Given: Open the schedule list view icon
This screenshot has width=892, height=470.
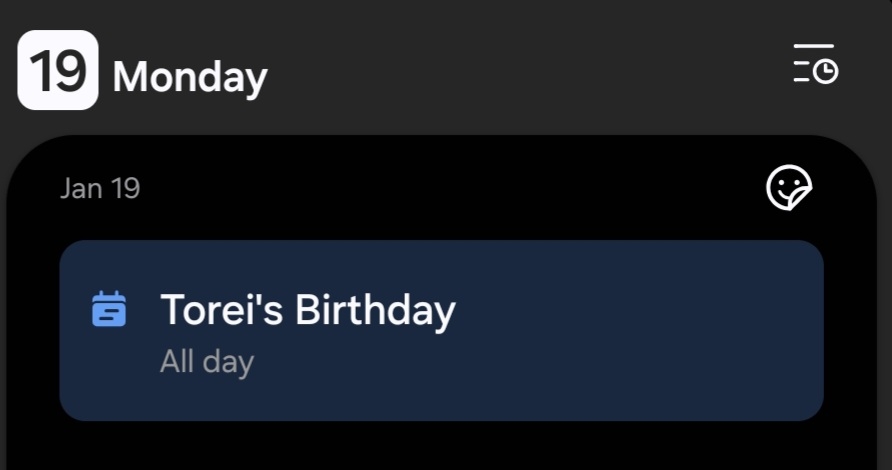Looking at the screenshot, I should click(814, 64).
